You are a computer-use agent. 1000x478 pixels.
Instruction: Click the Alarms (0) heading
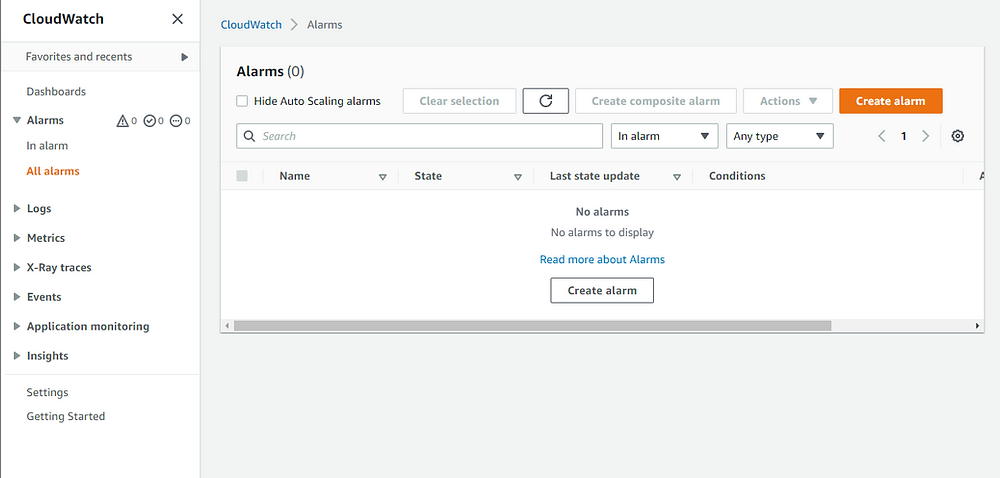point(270,71)
